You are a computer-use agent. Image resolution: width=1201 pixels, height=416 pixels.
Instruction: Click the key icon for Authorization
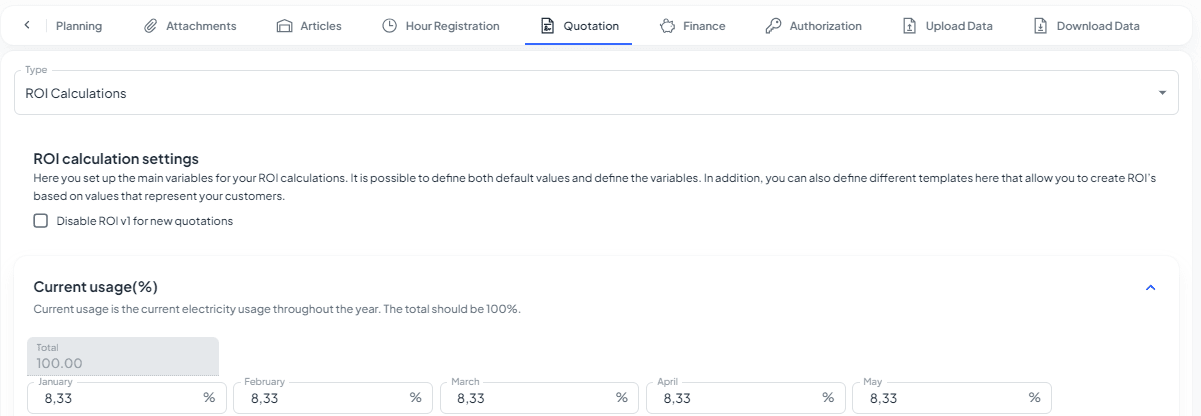pyautogui.click(x=773, y=26)
